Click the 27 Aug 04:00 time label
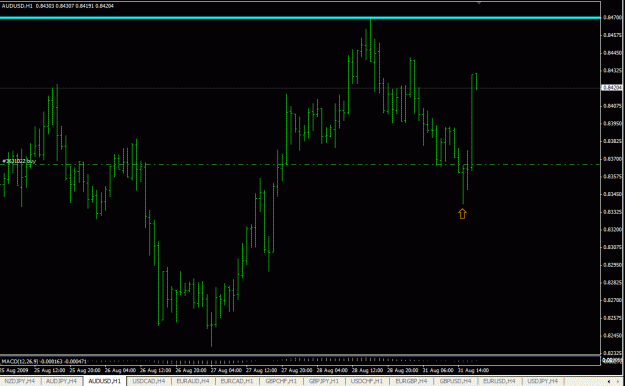The image size is (625, 386). [226, 370]
